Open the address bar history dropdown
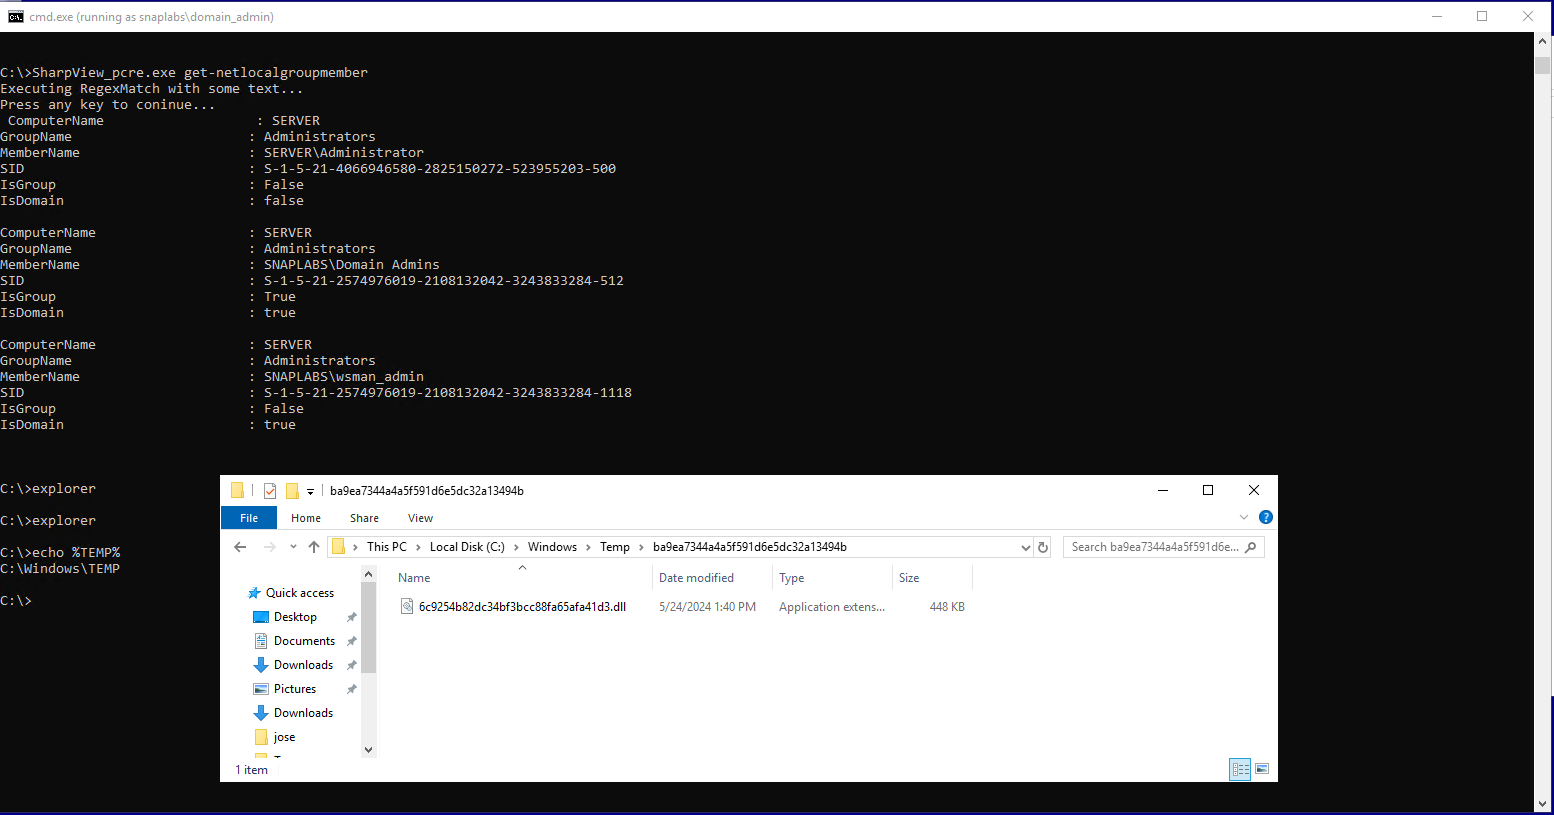This screenshot has width=1554, height=815. click(x=1025, y=548)
